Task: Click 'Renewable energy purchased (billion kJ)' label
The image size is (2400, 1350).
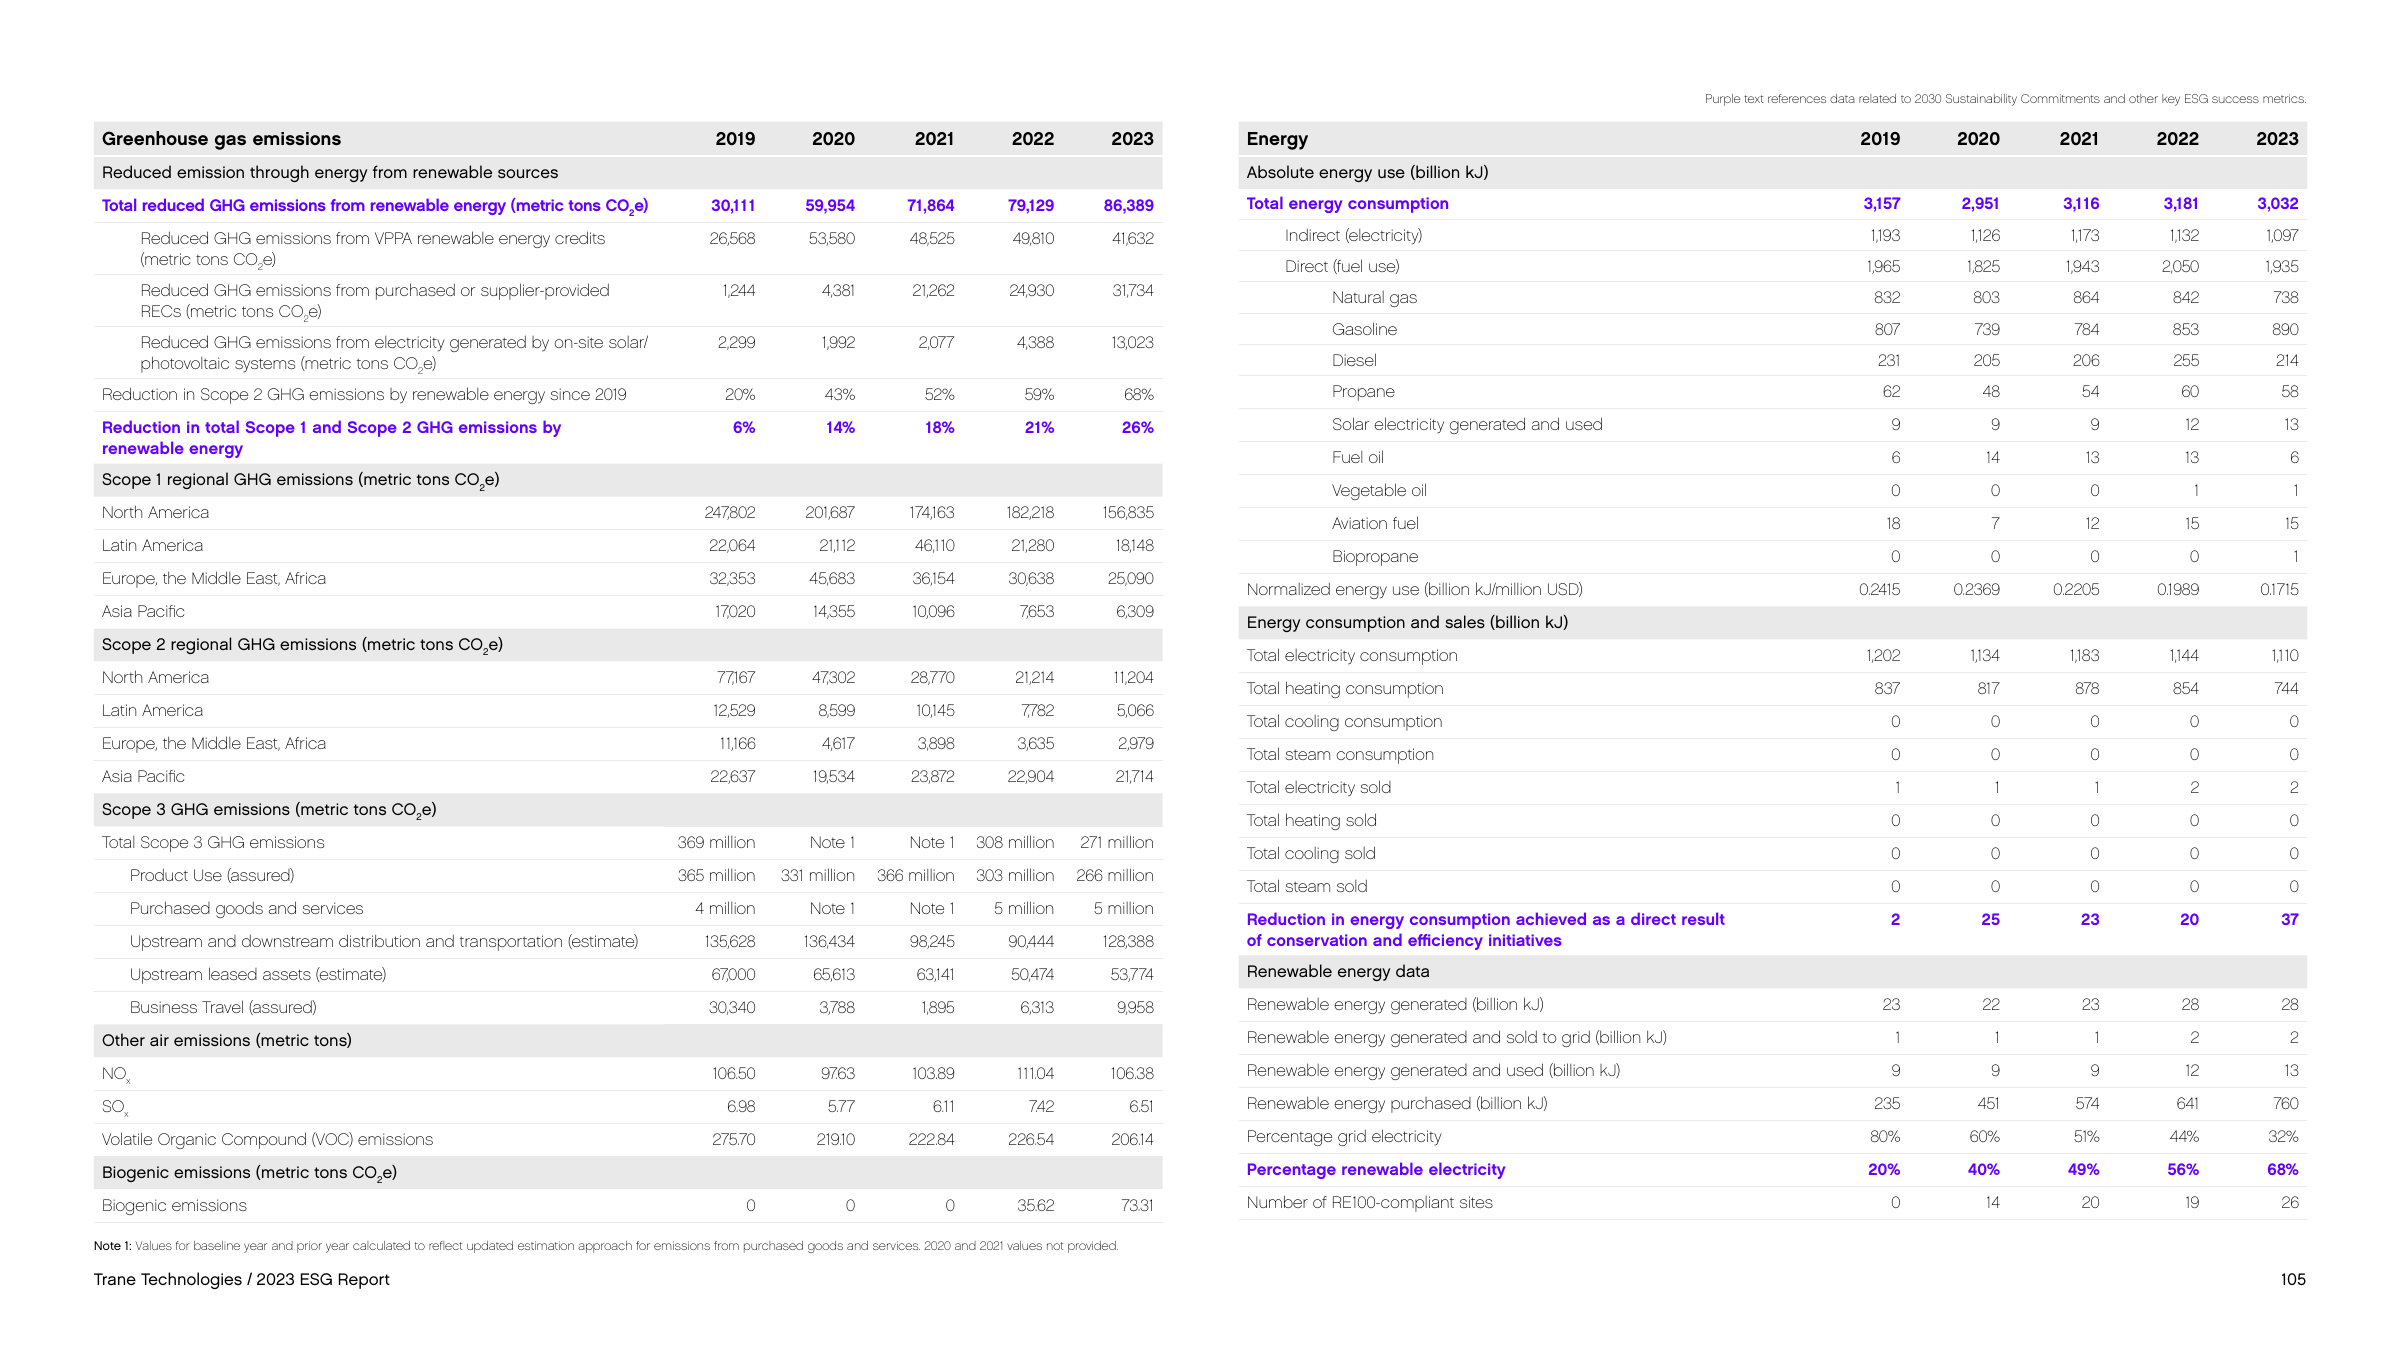Action: tap(1397, 1103)
